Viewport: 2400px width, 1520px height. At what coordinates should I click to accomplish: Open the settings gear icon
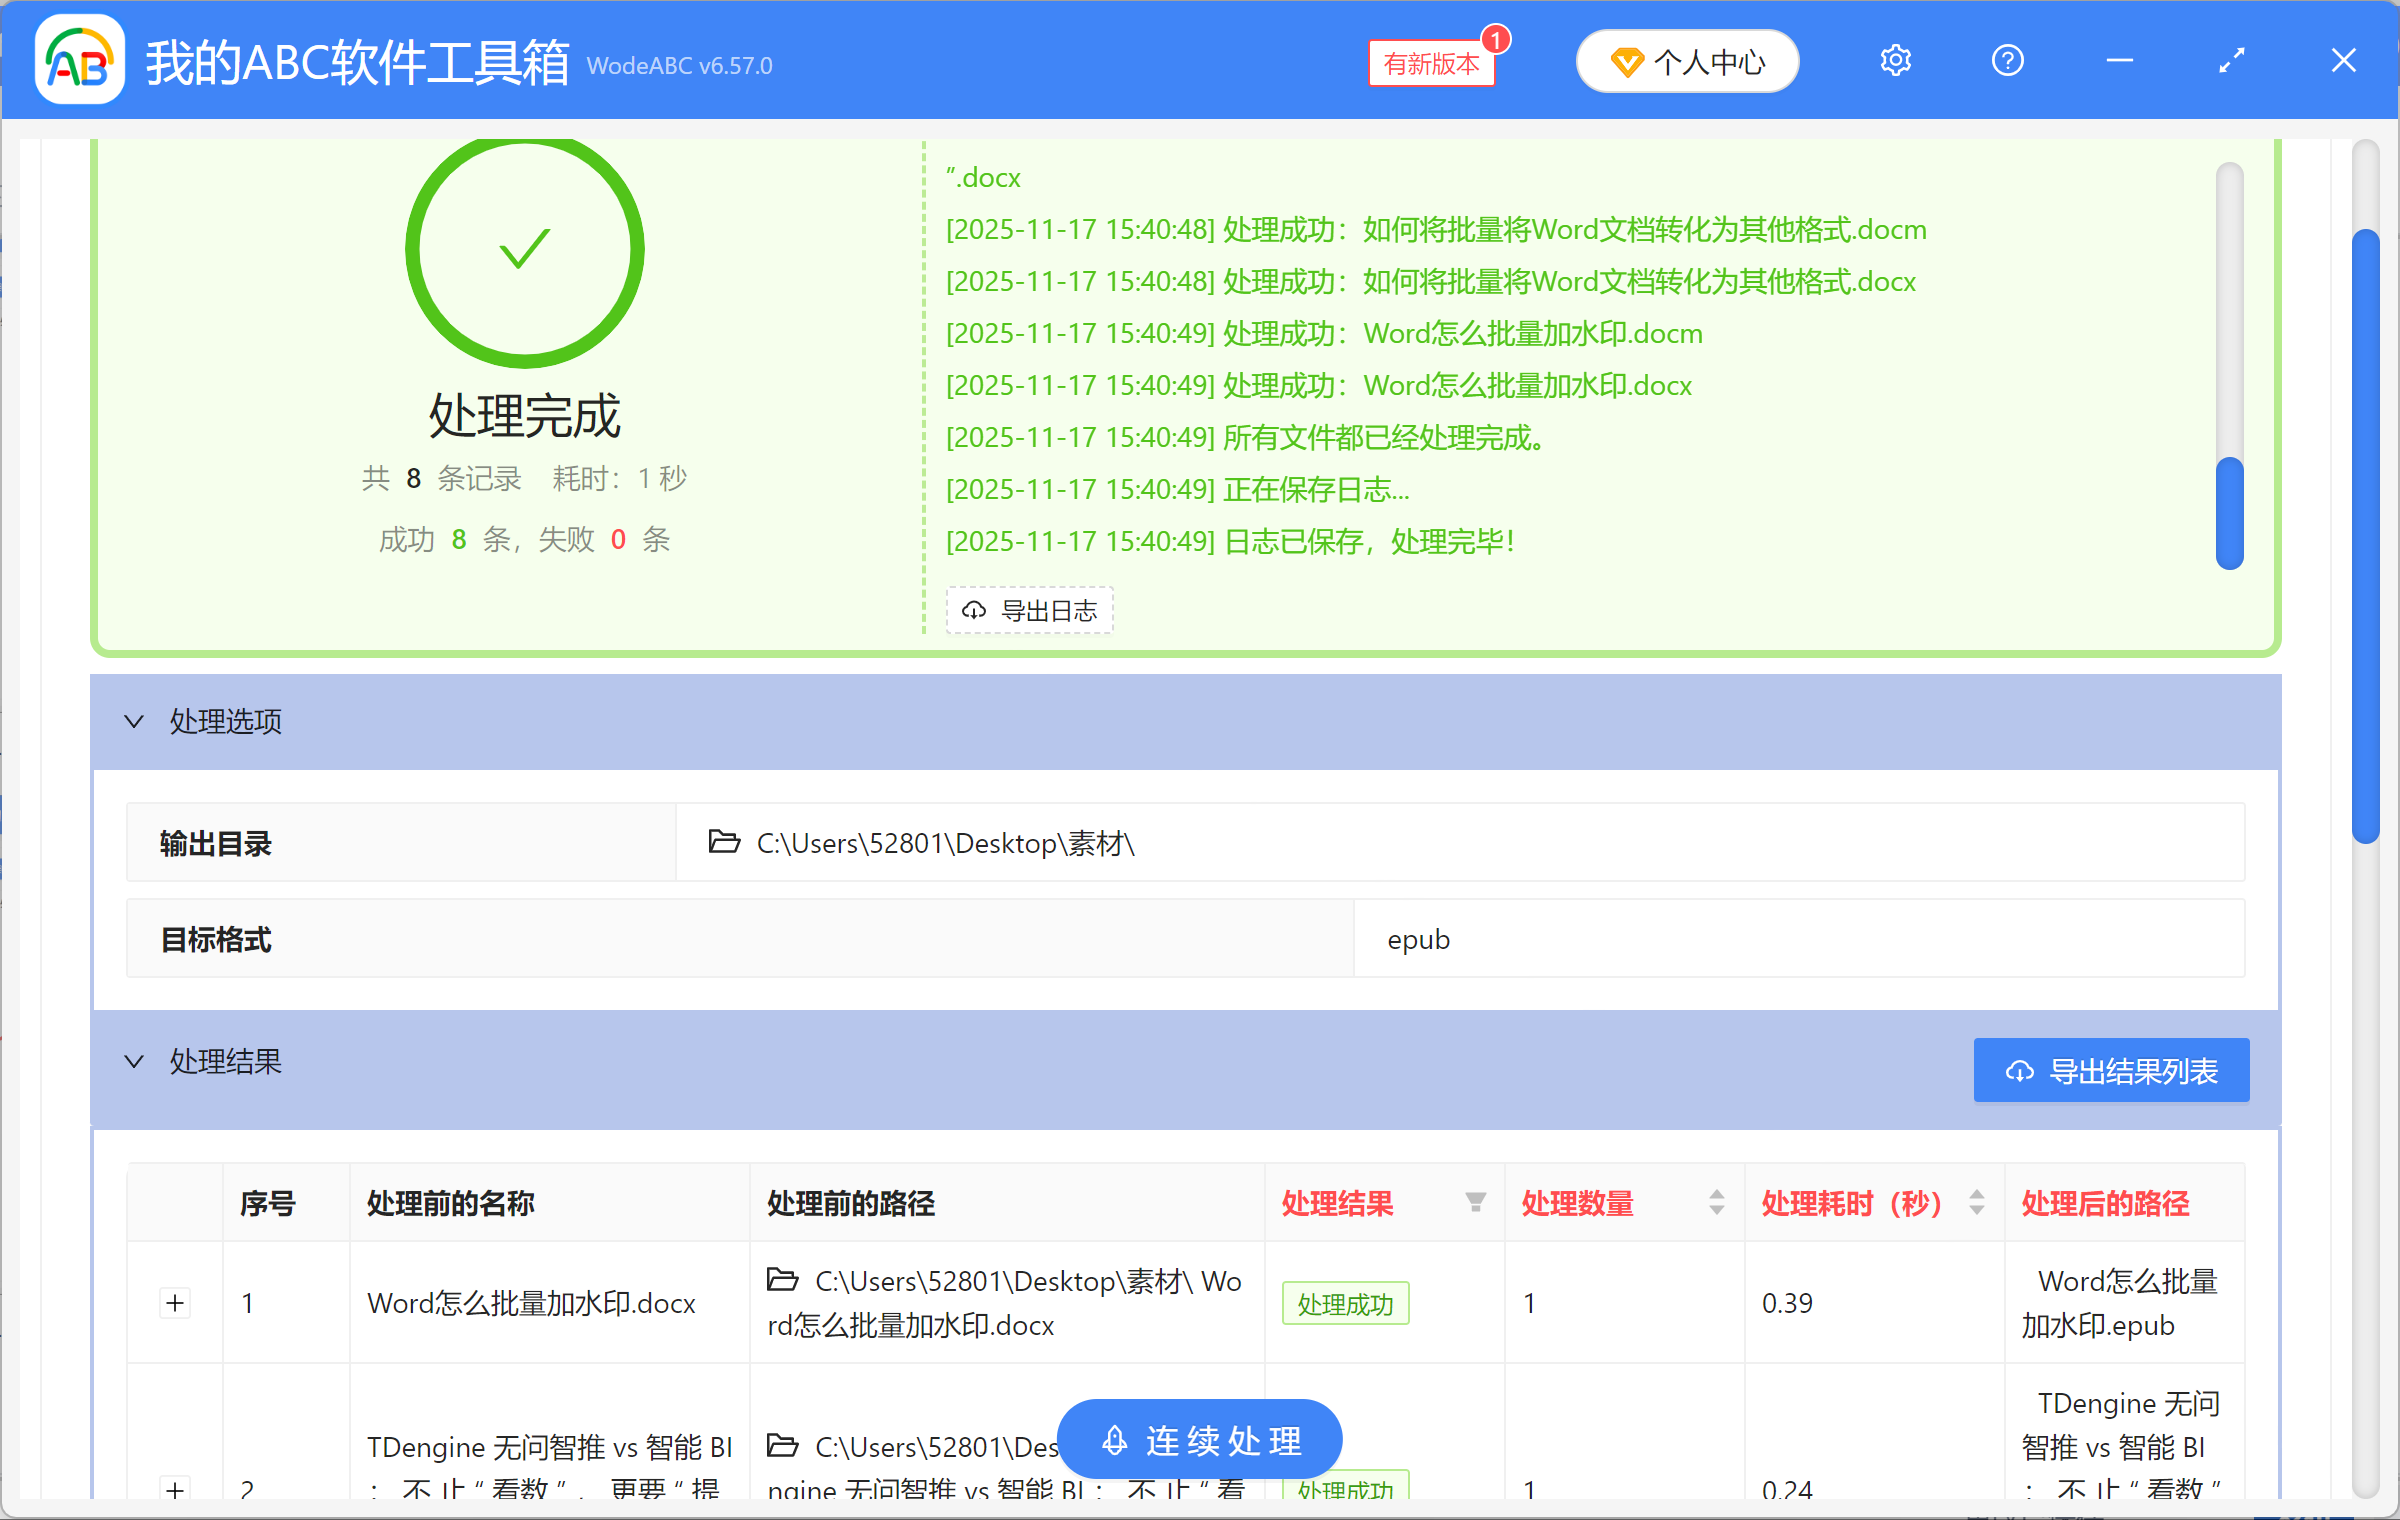1896,60
